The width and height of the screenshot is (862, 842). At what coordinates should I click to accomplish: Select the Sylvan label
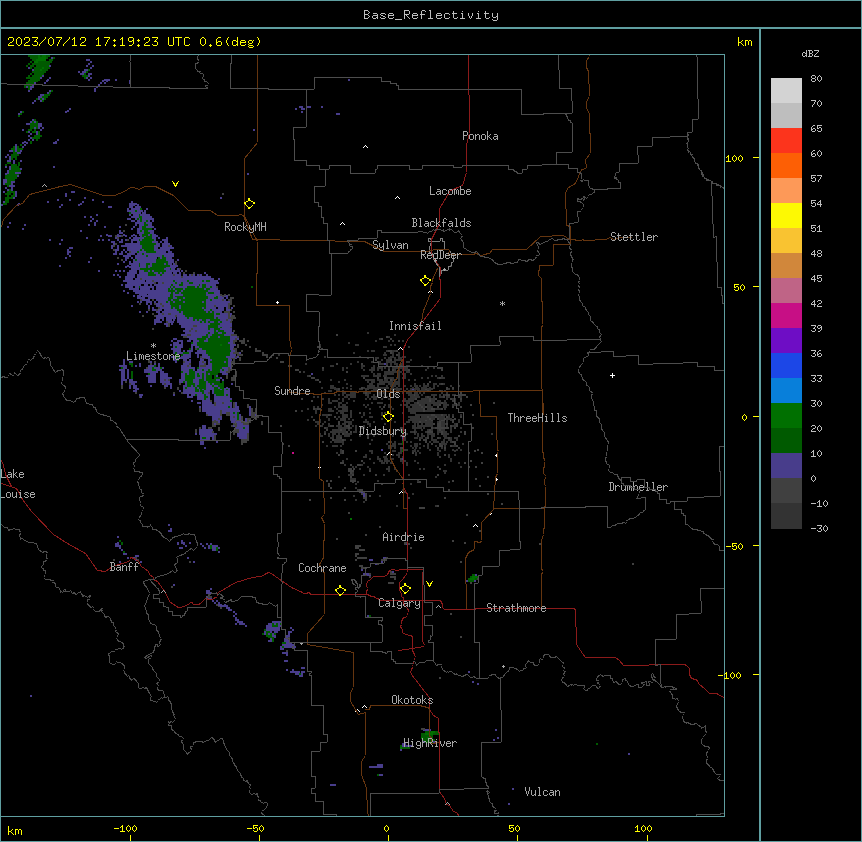(x=390, y=245)
